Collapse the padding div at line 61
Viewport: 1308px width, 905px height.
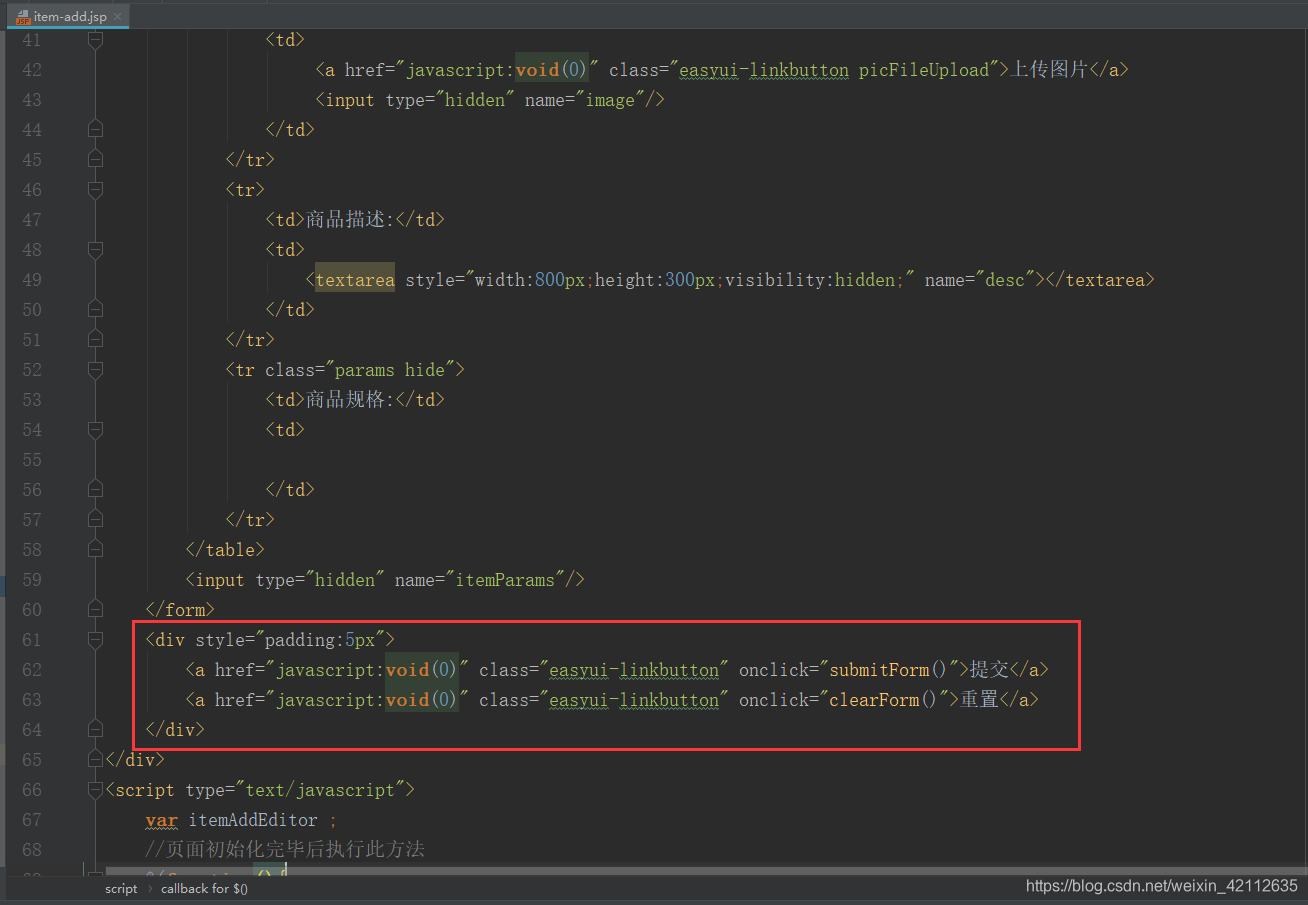click(x=95, y=640)
